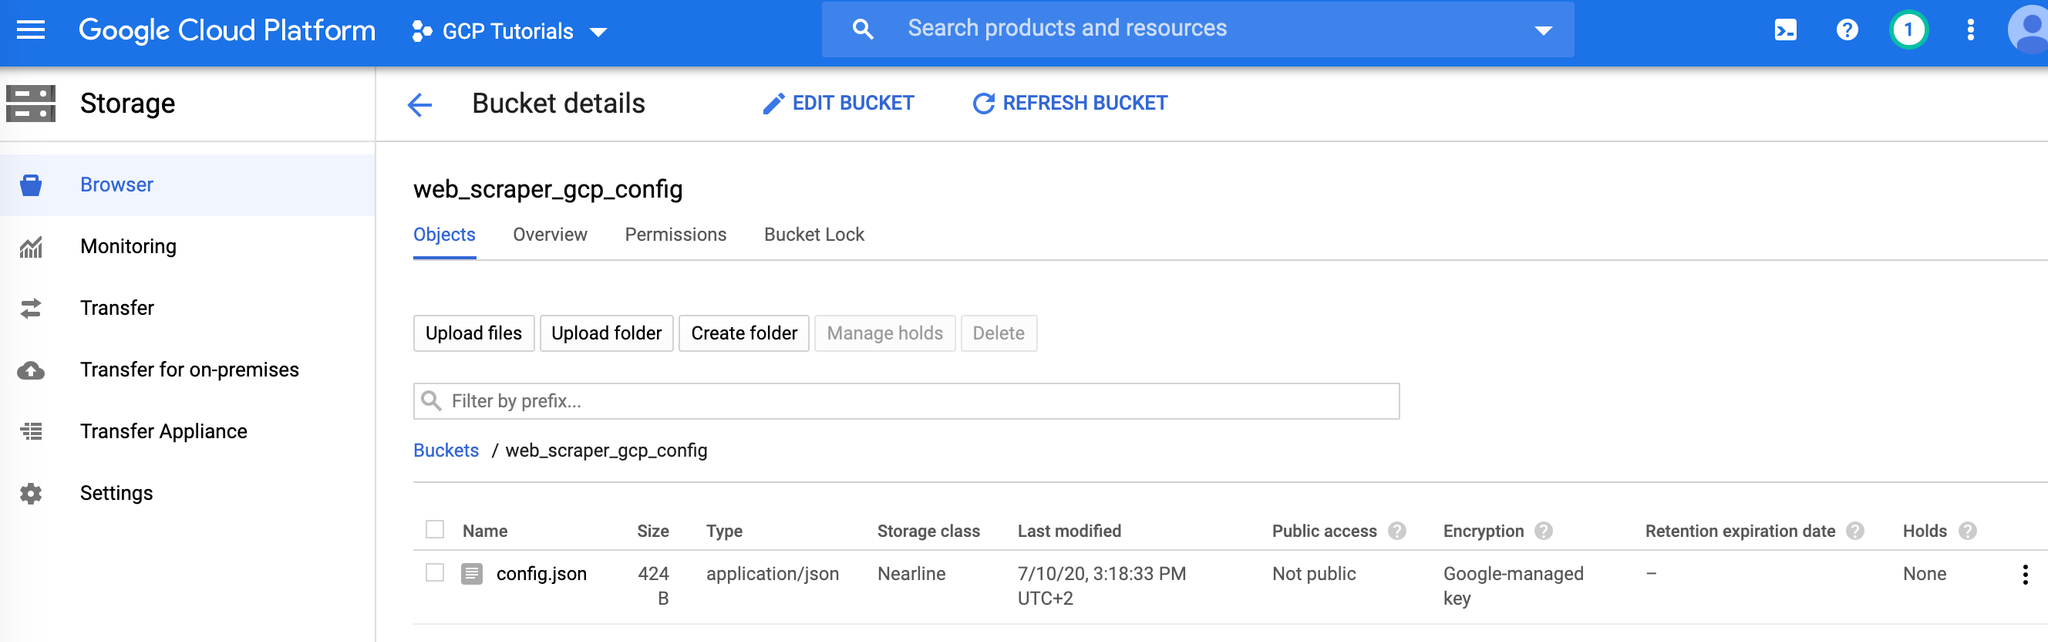Select Browser in the Storage sidebar
Image resolution: width=2048 pixels, height=642 pixels.
point(187,185)
